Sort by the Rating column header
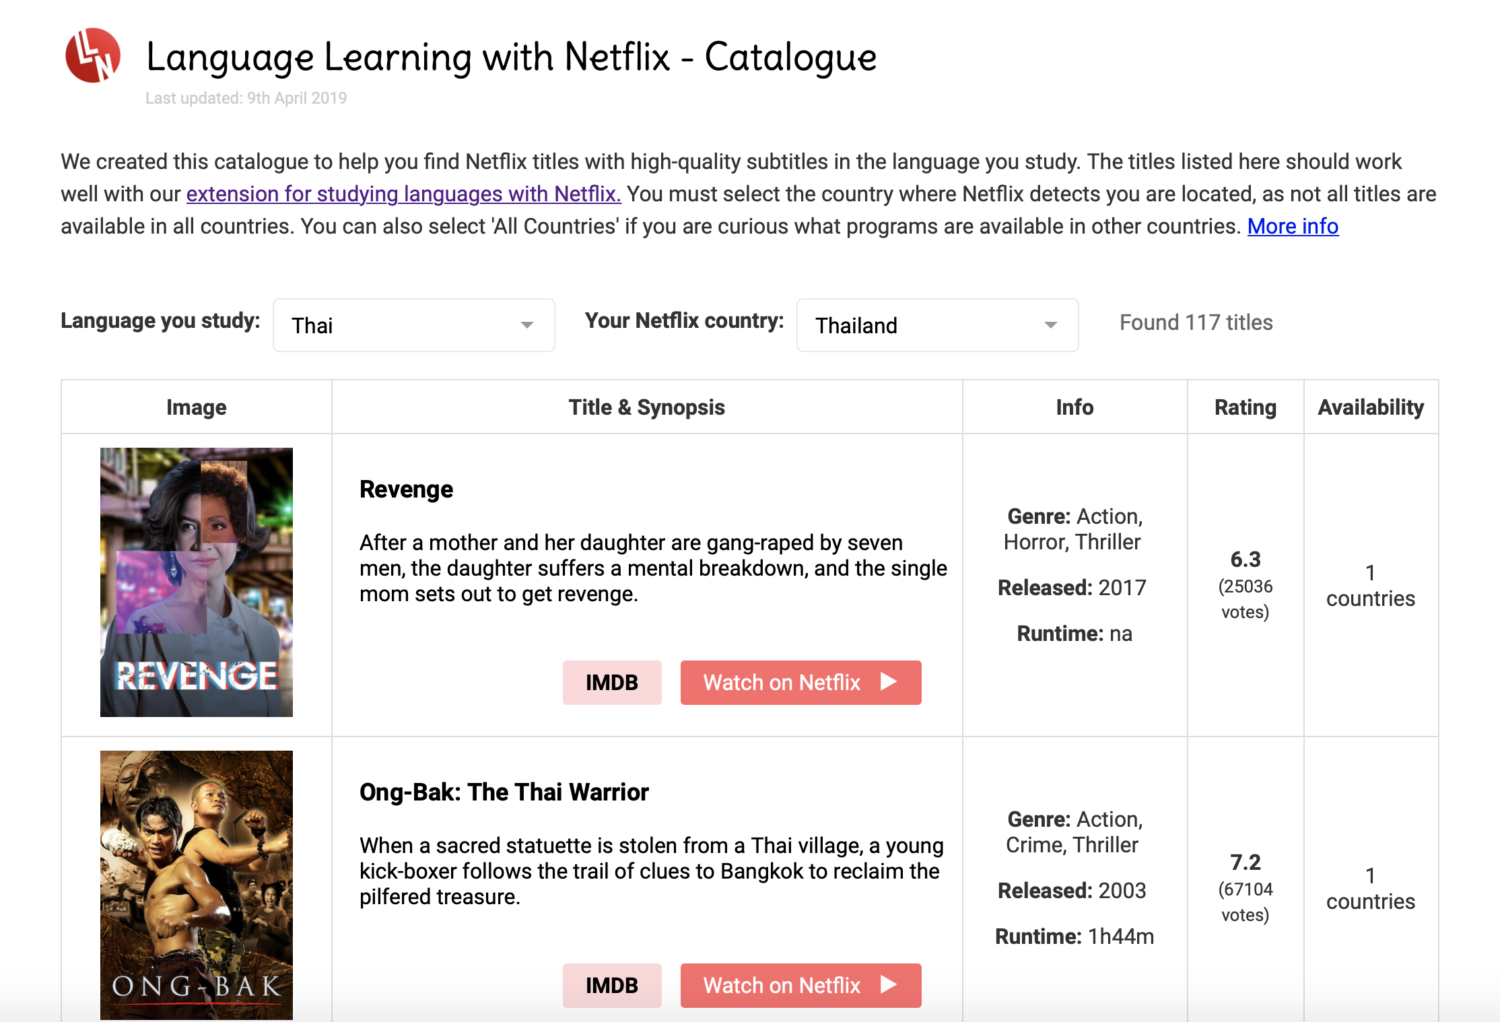The height and width of the screenshot is (1022, 1500). pos(1245,407)
